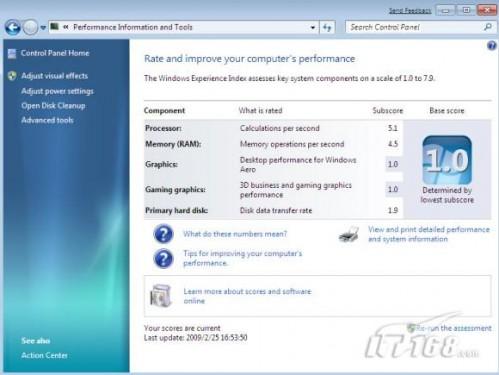499x375 pixels.
Task: View and print detailed performance information
Action: click(x=429, y=234)
